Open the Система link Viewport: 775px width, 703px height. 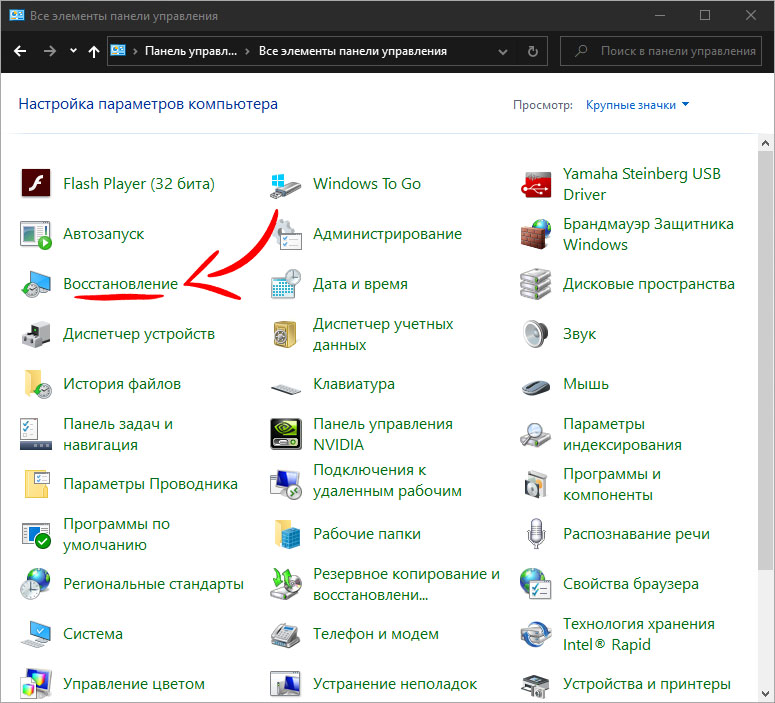click(93, 634)
